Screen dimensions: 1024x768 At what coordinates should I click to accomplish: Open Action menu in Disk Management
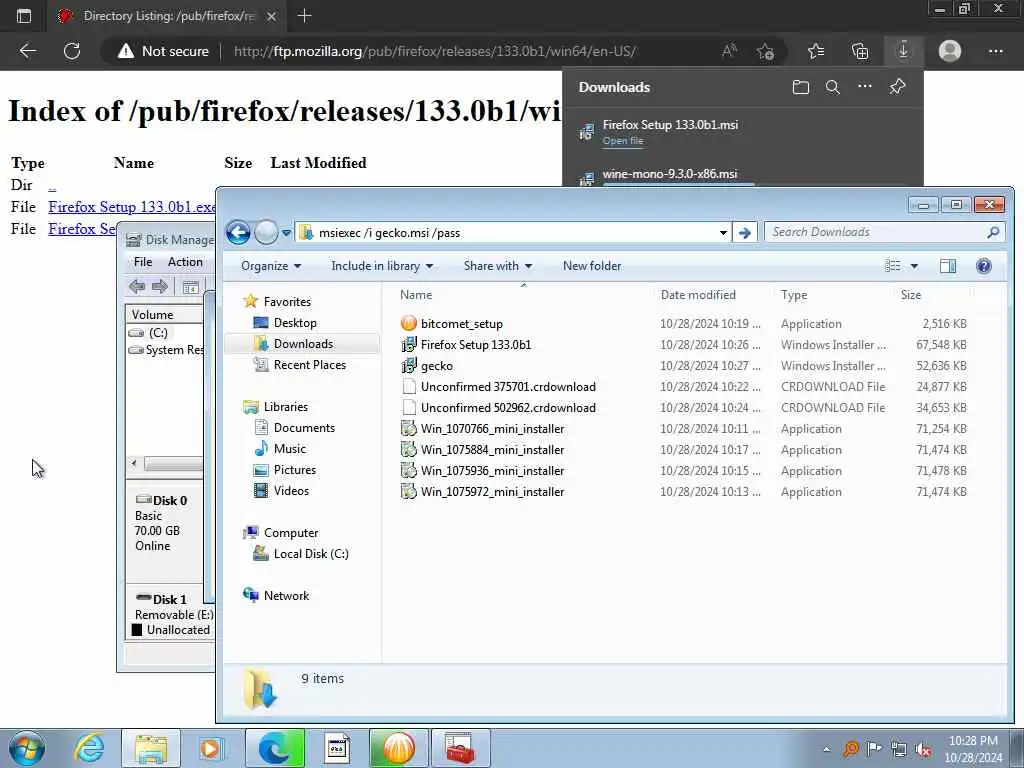pos(185,262)
